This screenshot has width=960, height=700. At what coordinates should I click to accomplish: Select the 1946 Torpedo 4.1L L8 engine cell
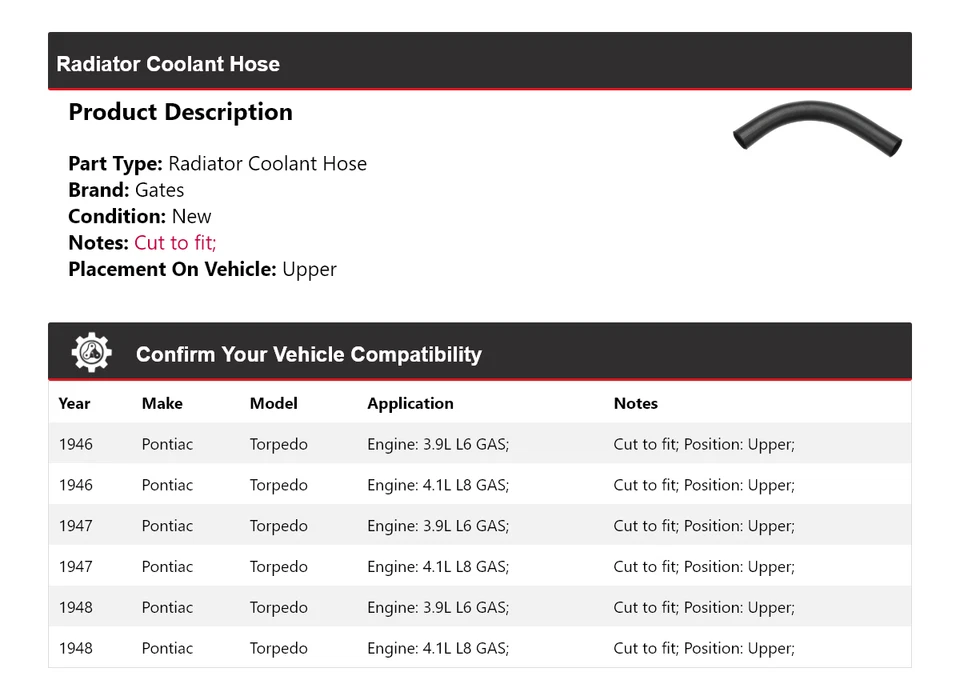coord(438,485)
